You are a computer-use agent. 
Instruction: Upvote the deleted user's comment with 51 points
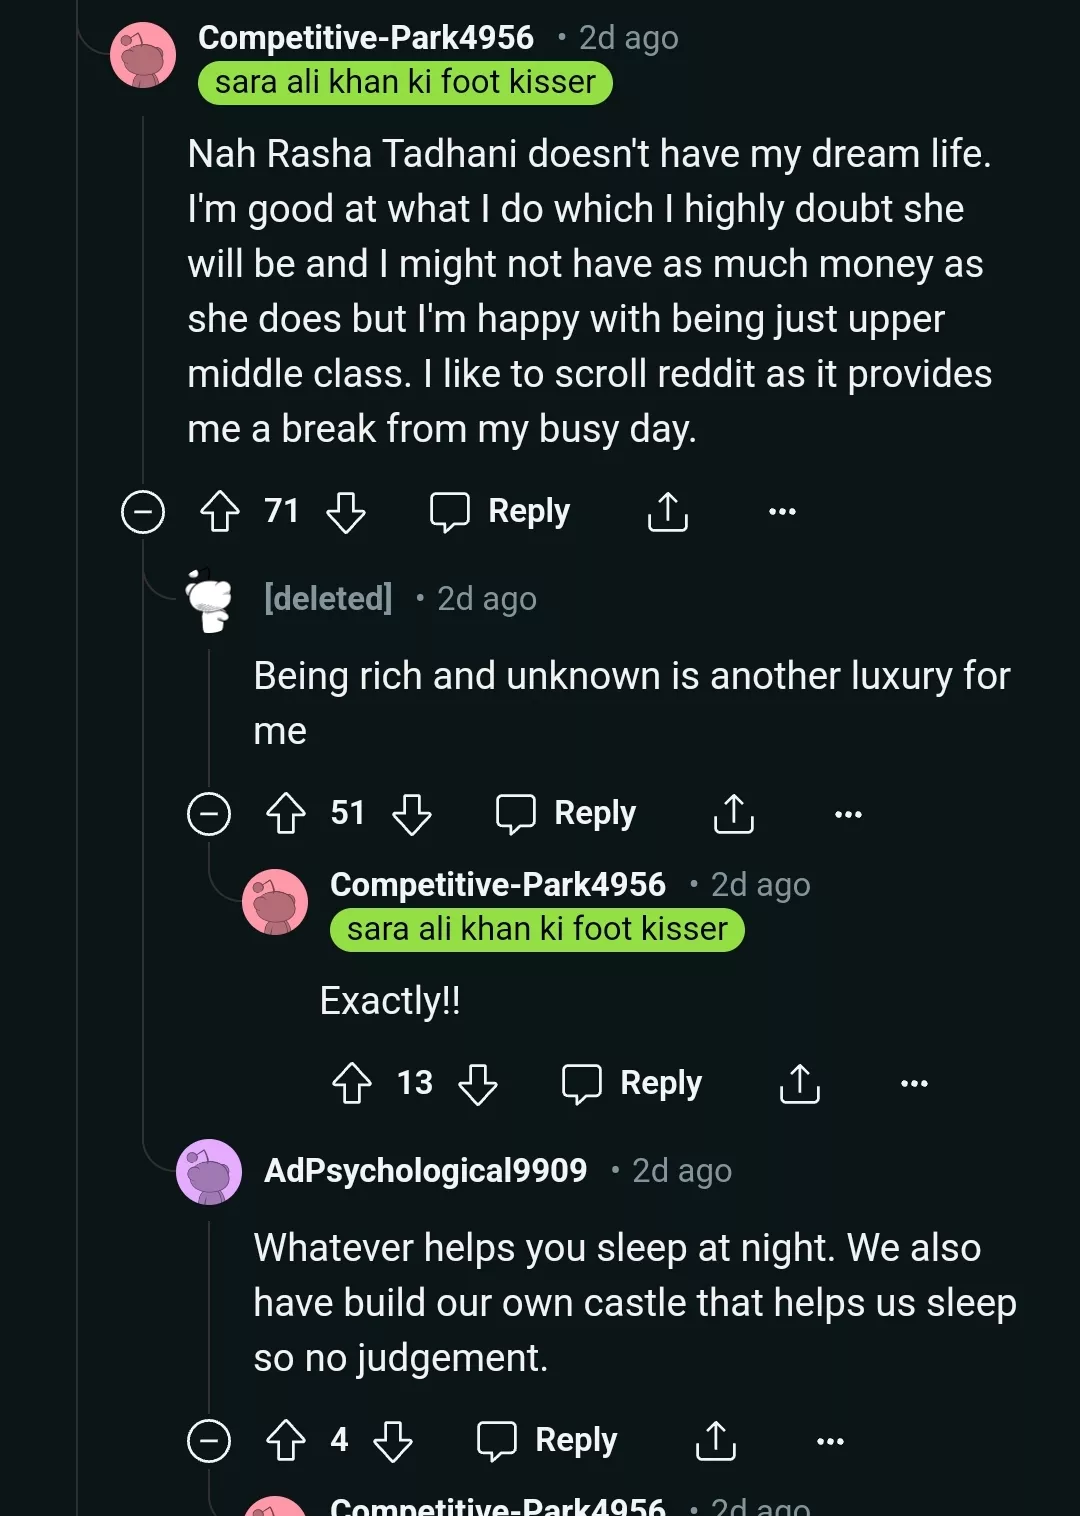286,813
